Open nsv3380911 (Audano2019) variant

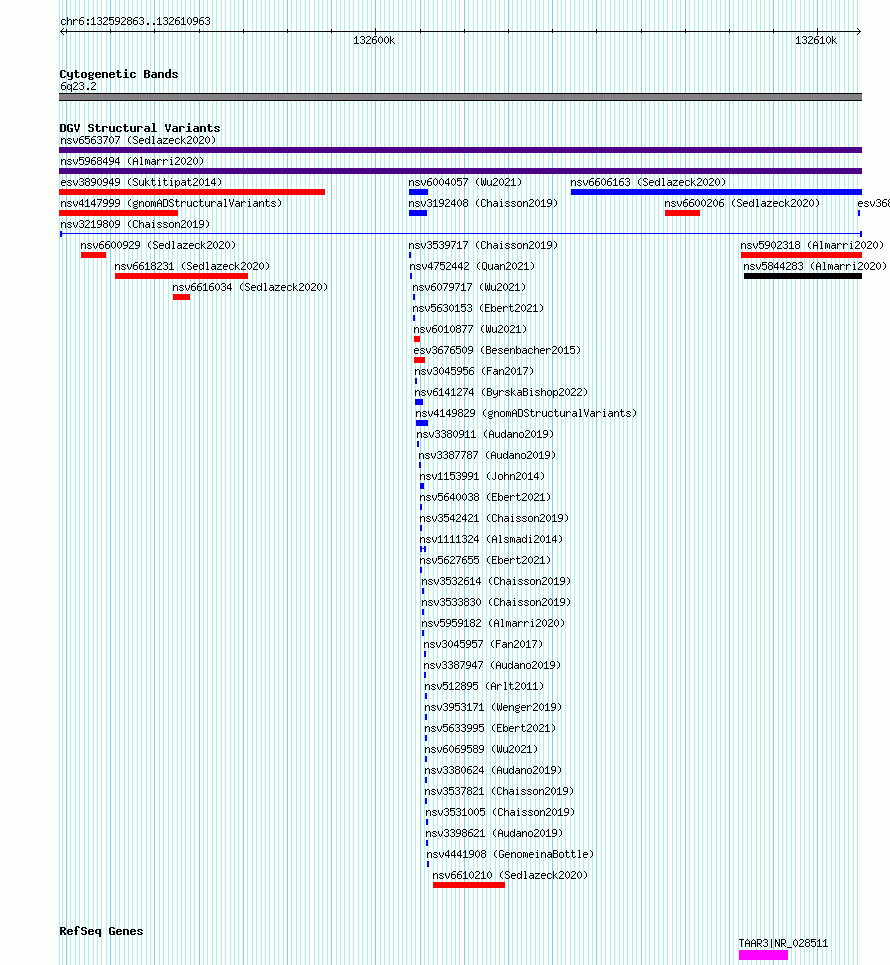coord(486,434)
